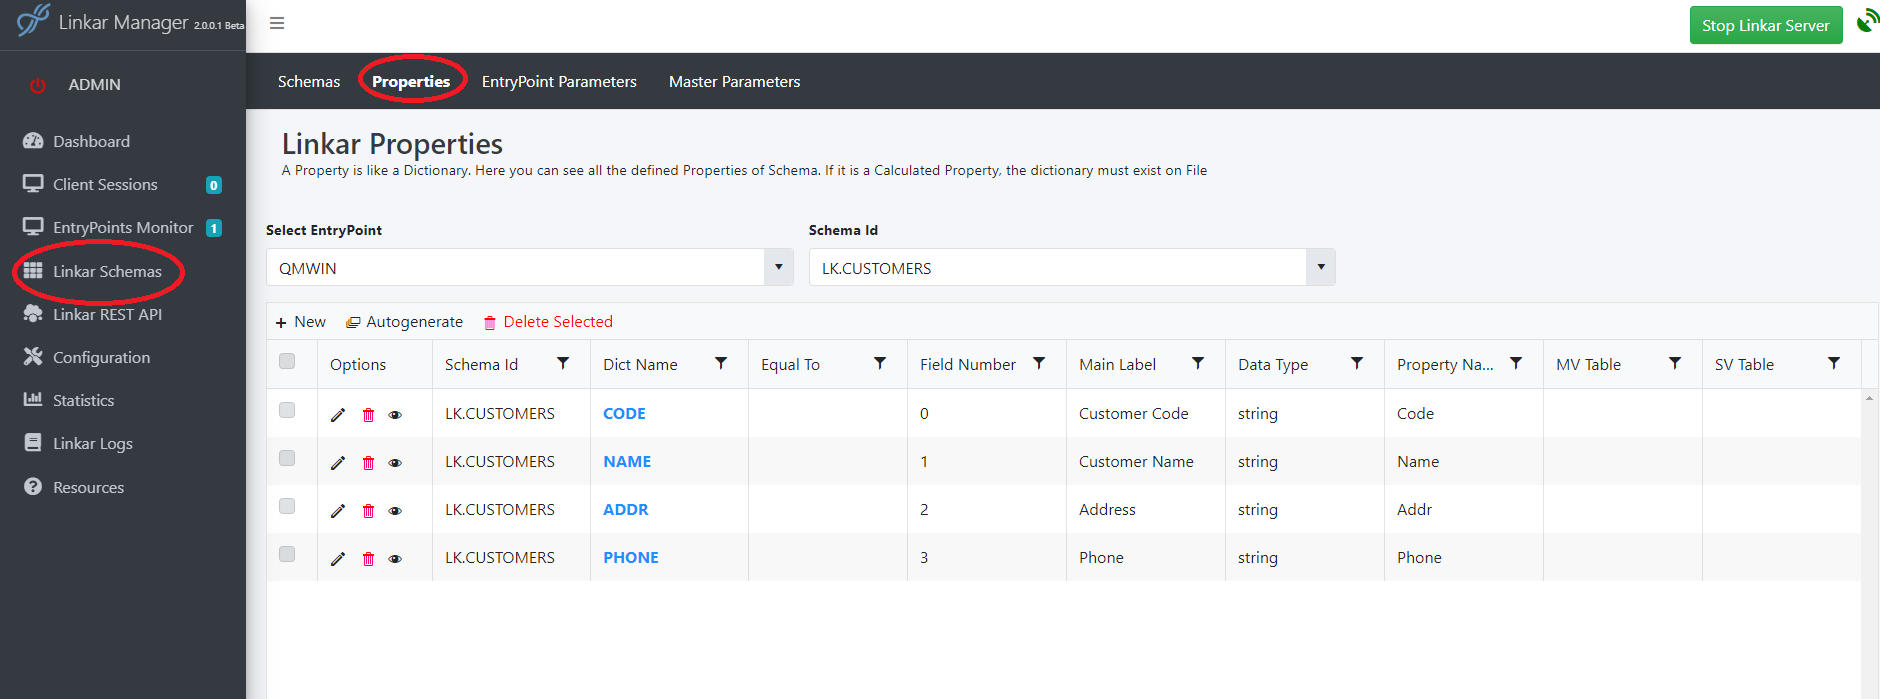This screenshot has height=699, width=1880.
Task: Filter the Data Type column
Action: tap(1357, 363)
